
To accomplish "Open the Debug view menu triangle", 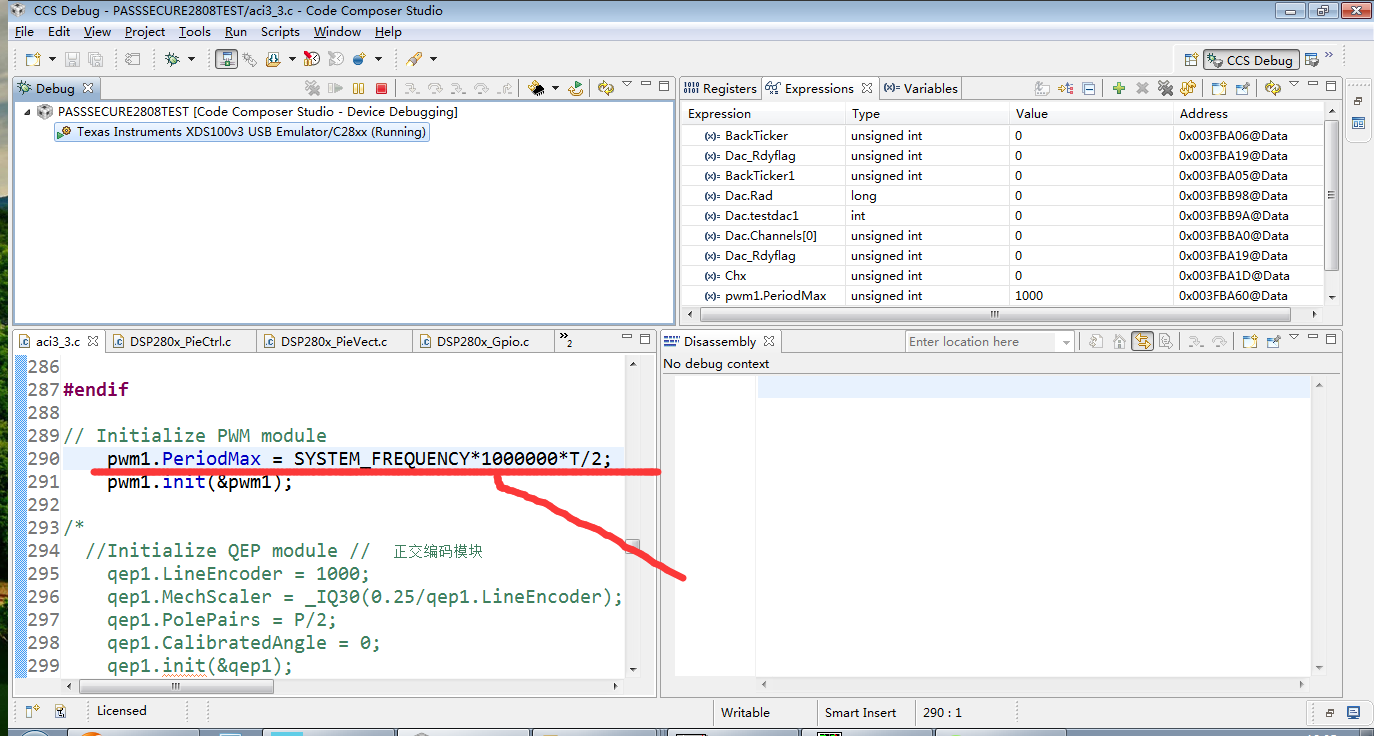I will [x=627, y=85].
